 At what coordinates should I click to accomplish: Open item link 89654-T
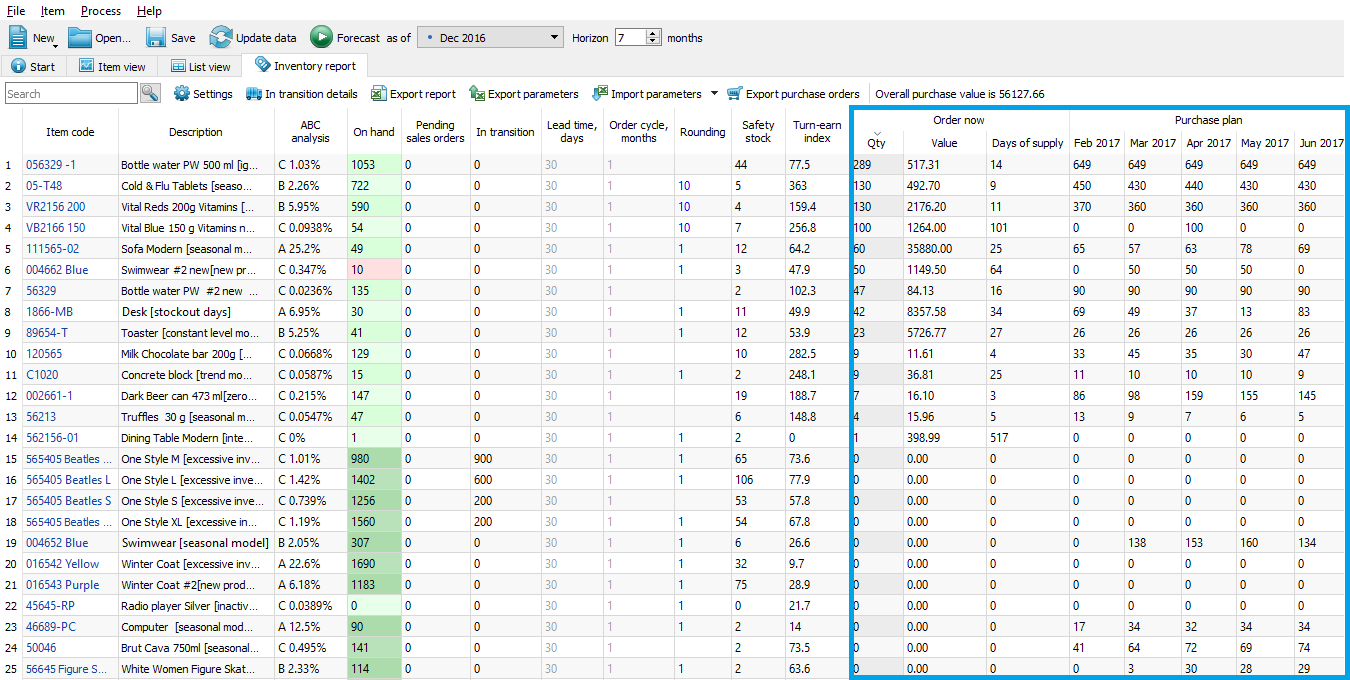(47, 333)
